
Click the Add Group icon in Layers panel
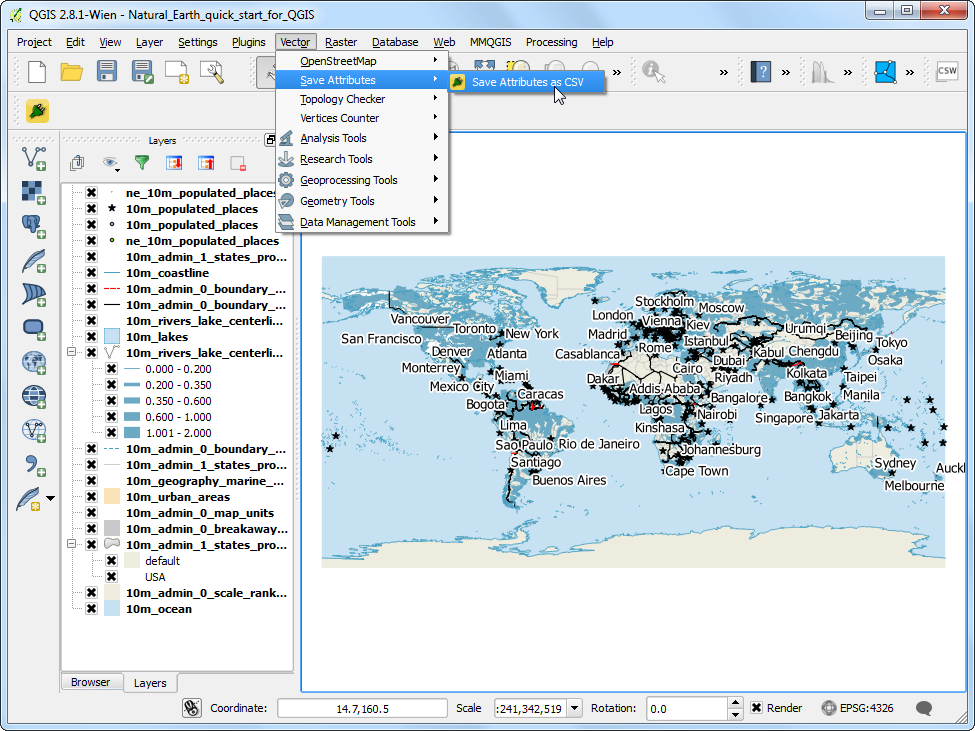pyautogui.click(x=77, y=163)
